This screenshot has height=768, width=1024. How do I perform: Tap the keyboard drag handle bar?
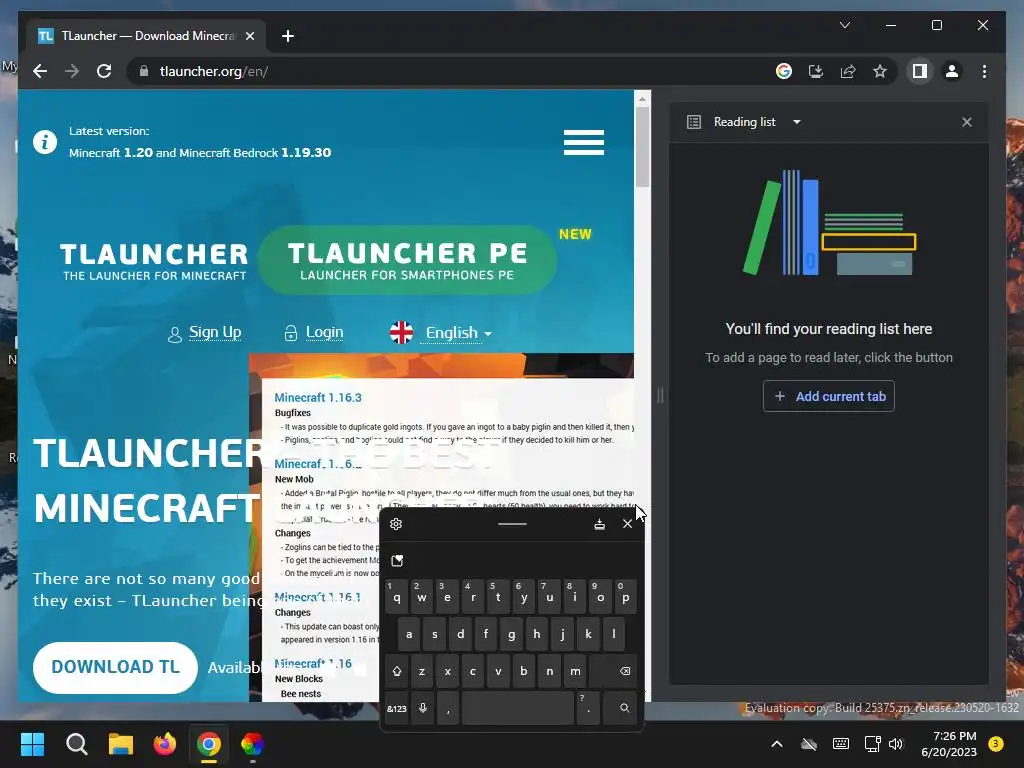(x=512, y=524)
